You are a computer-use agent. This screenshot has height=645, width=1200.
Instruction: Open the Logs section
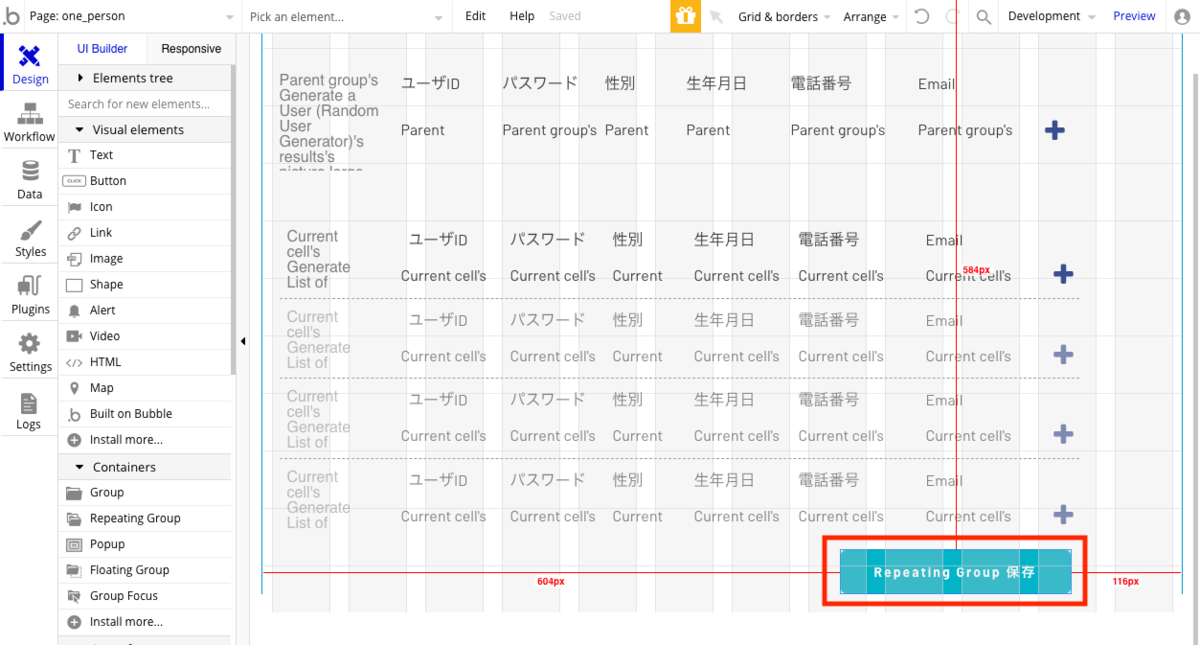click(x=29, y=411)
